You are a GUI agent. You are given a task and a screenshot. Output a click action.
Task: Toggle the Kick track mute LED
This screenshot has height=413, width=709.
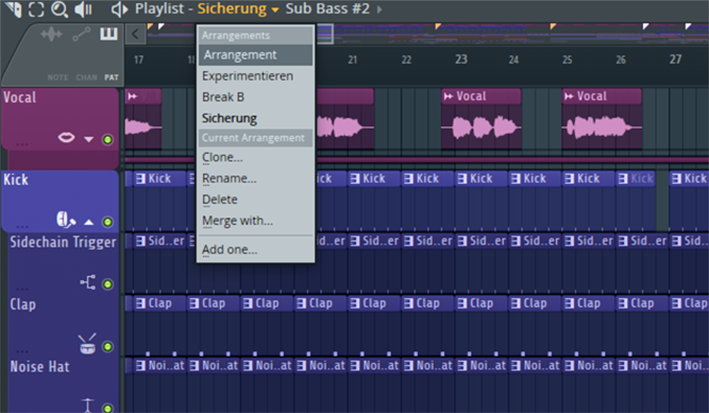pos(107,221)
